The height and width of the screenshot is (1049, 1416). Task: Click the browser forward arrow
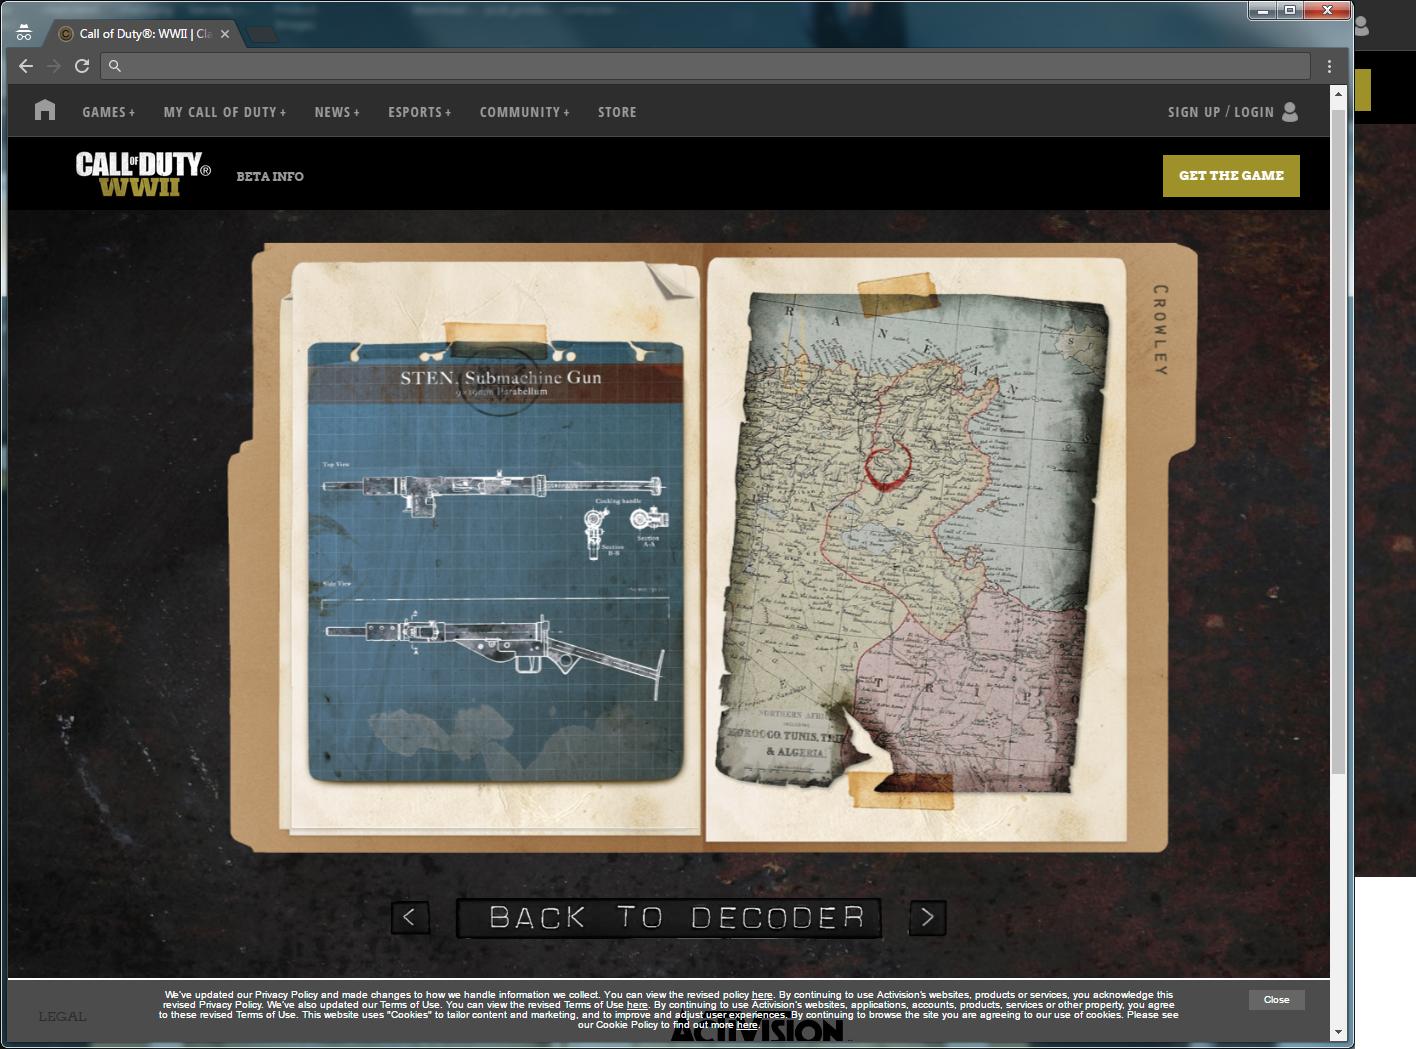54,66
